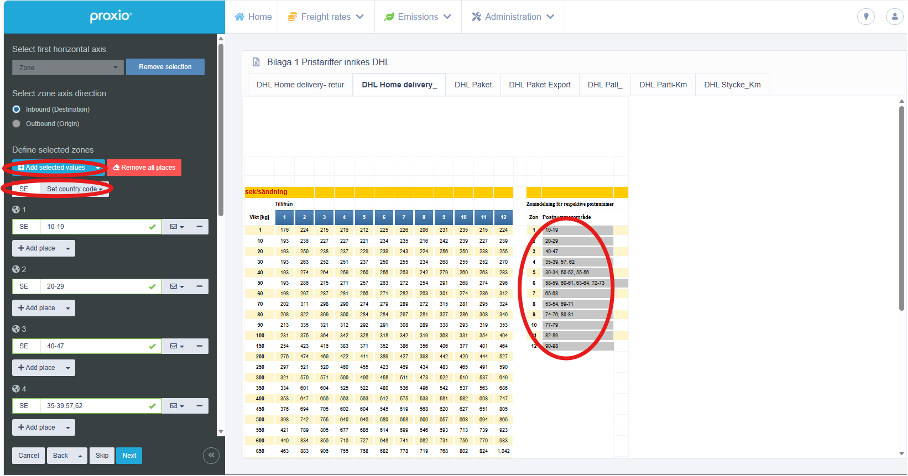Click Add place under zone 3
908x476 pixels.
click(x=37, y=368)
